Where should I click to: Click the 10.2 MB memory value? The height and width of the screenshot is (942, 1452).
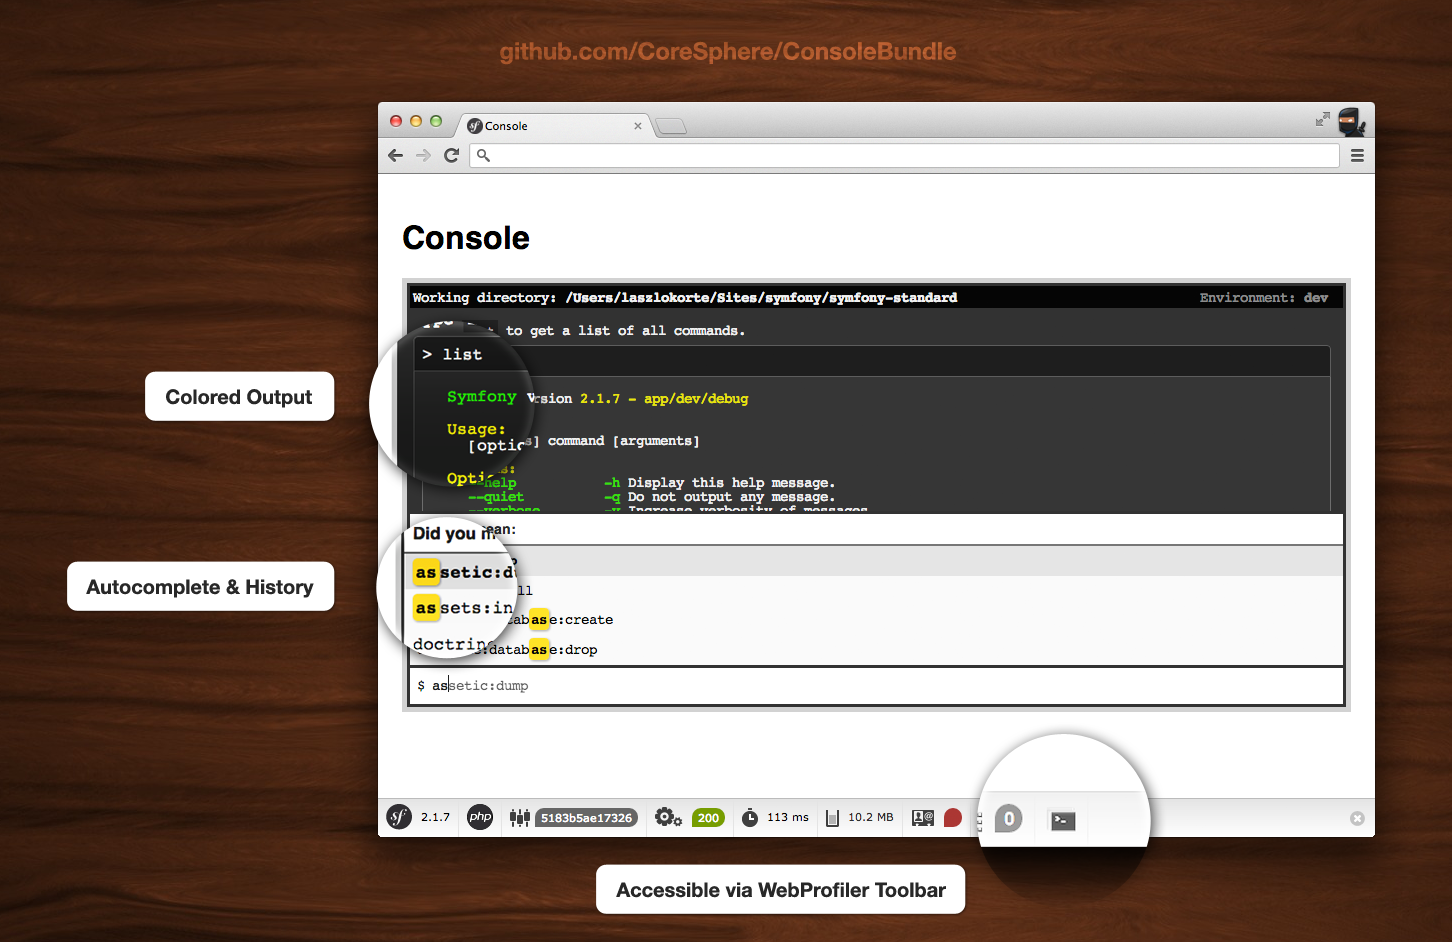(x=871, y=817)
